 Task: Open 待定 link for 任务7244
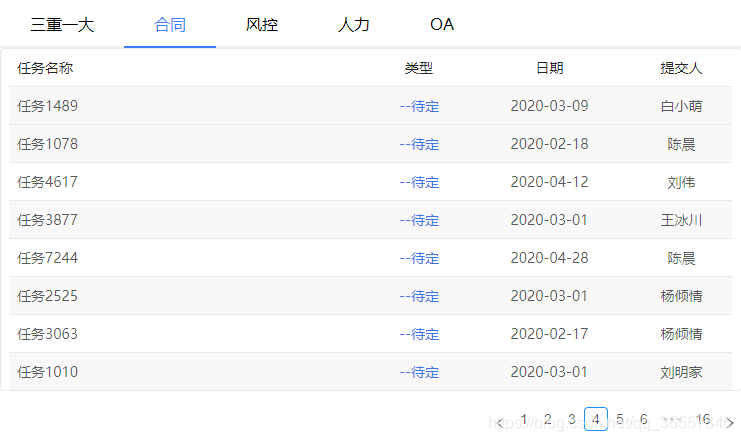[x=420, y=259]
